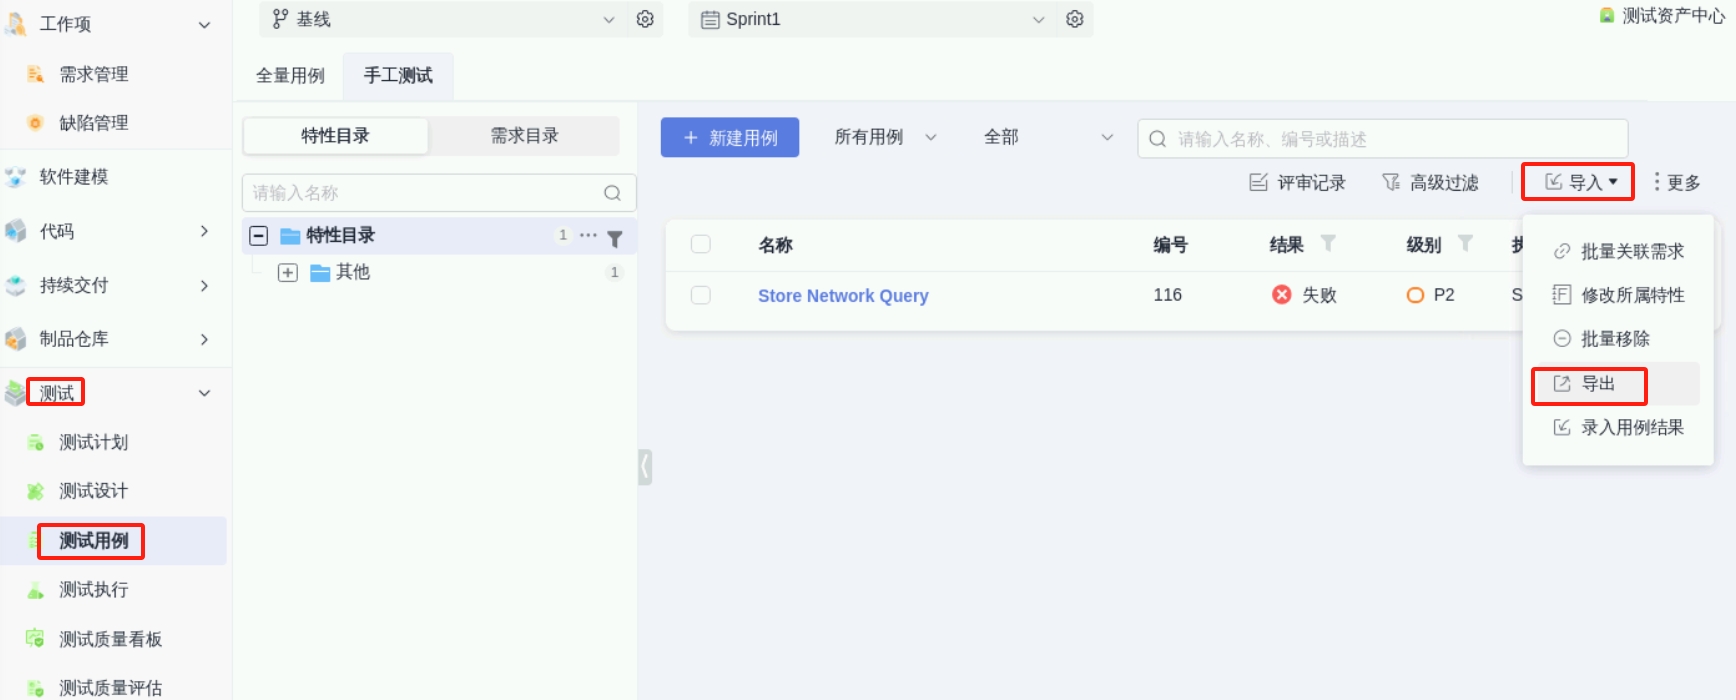Expand the 持续交付 sidebar section

204,285
